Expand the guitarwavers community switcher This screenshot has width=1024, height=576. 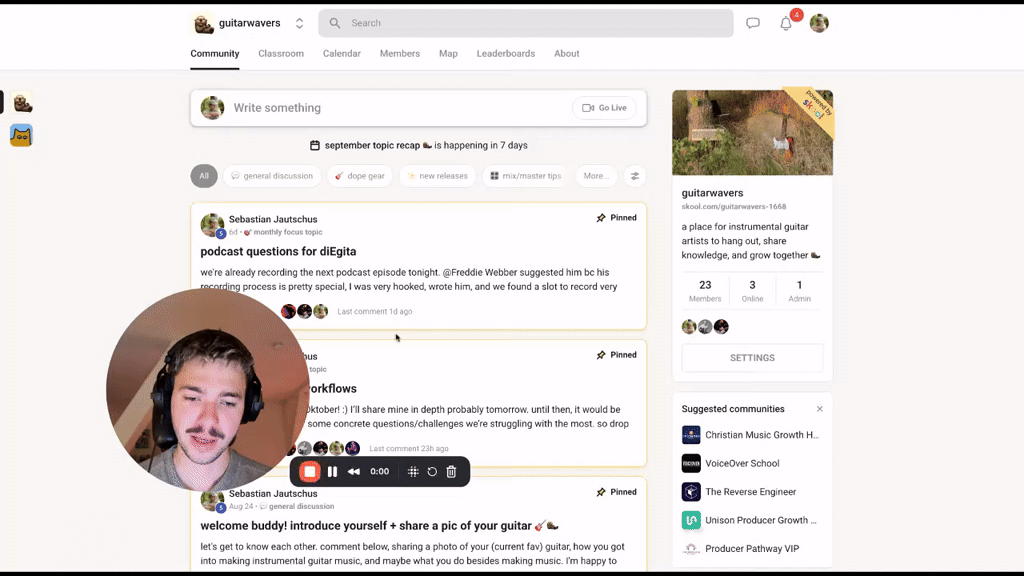[299, 23]
